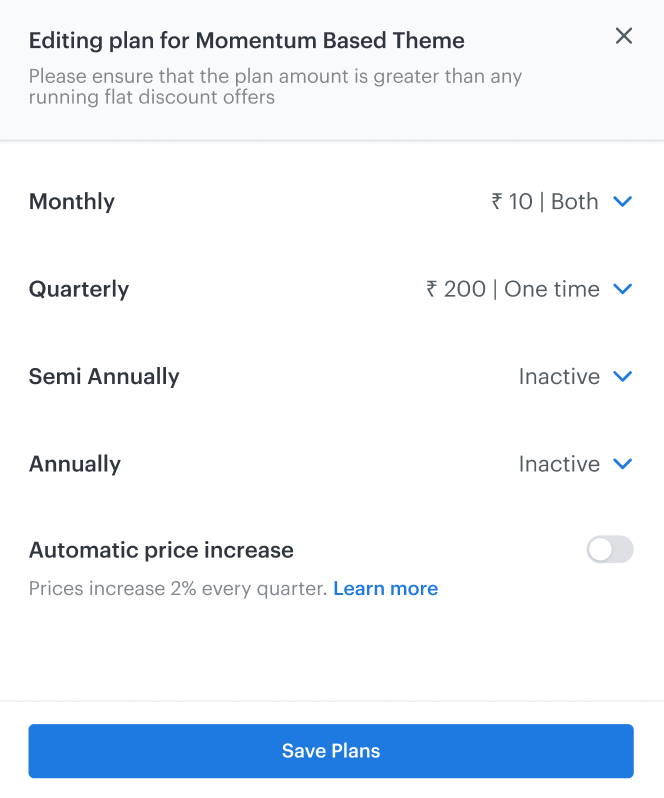
Task: Open the Learn more link
Action: coord(385,589)
